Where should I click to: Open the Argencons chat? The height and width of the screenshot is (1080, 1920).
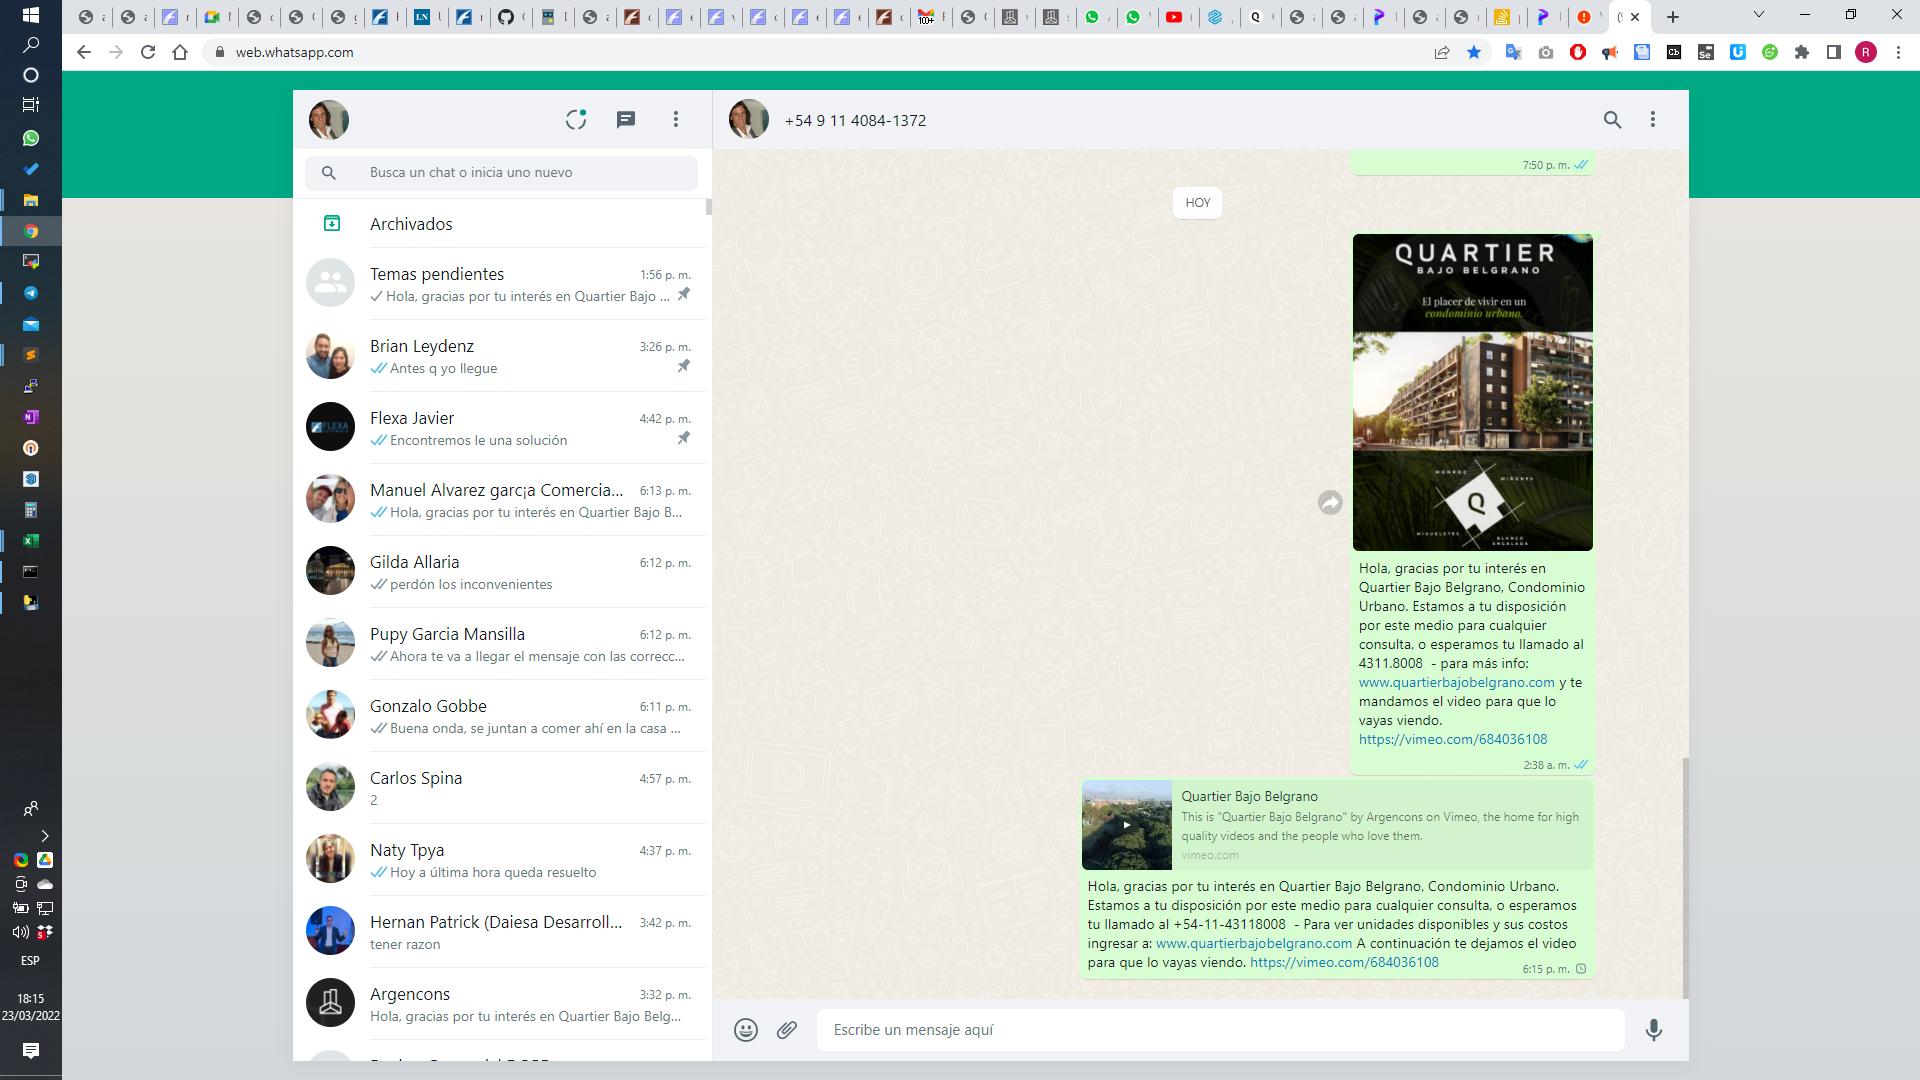pyautogui.click(x=500, y=1004)
